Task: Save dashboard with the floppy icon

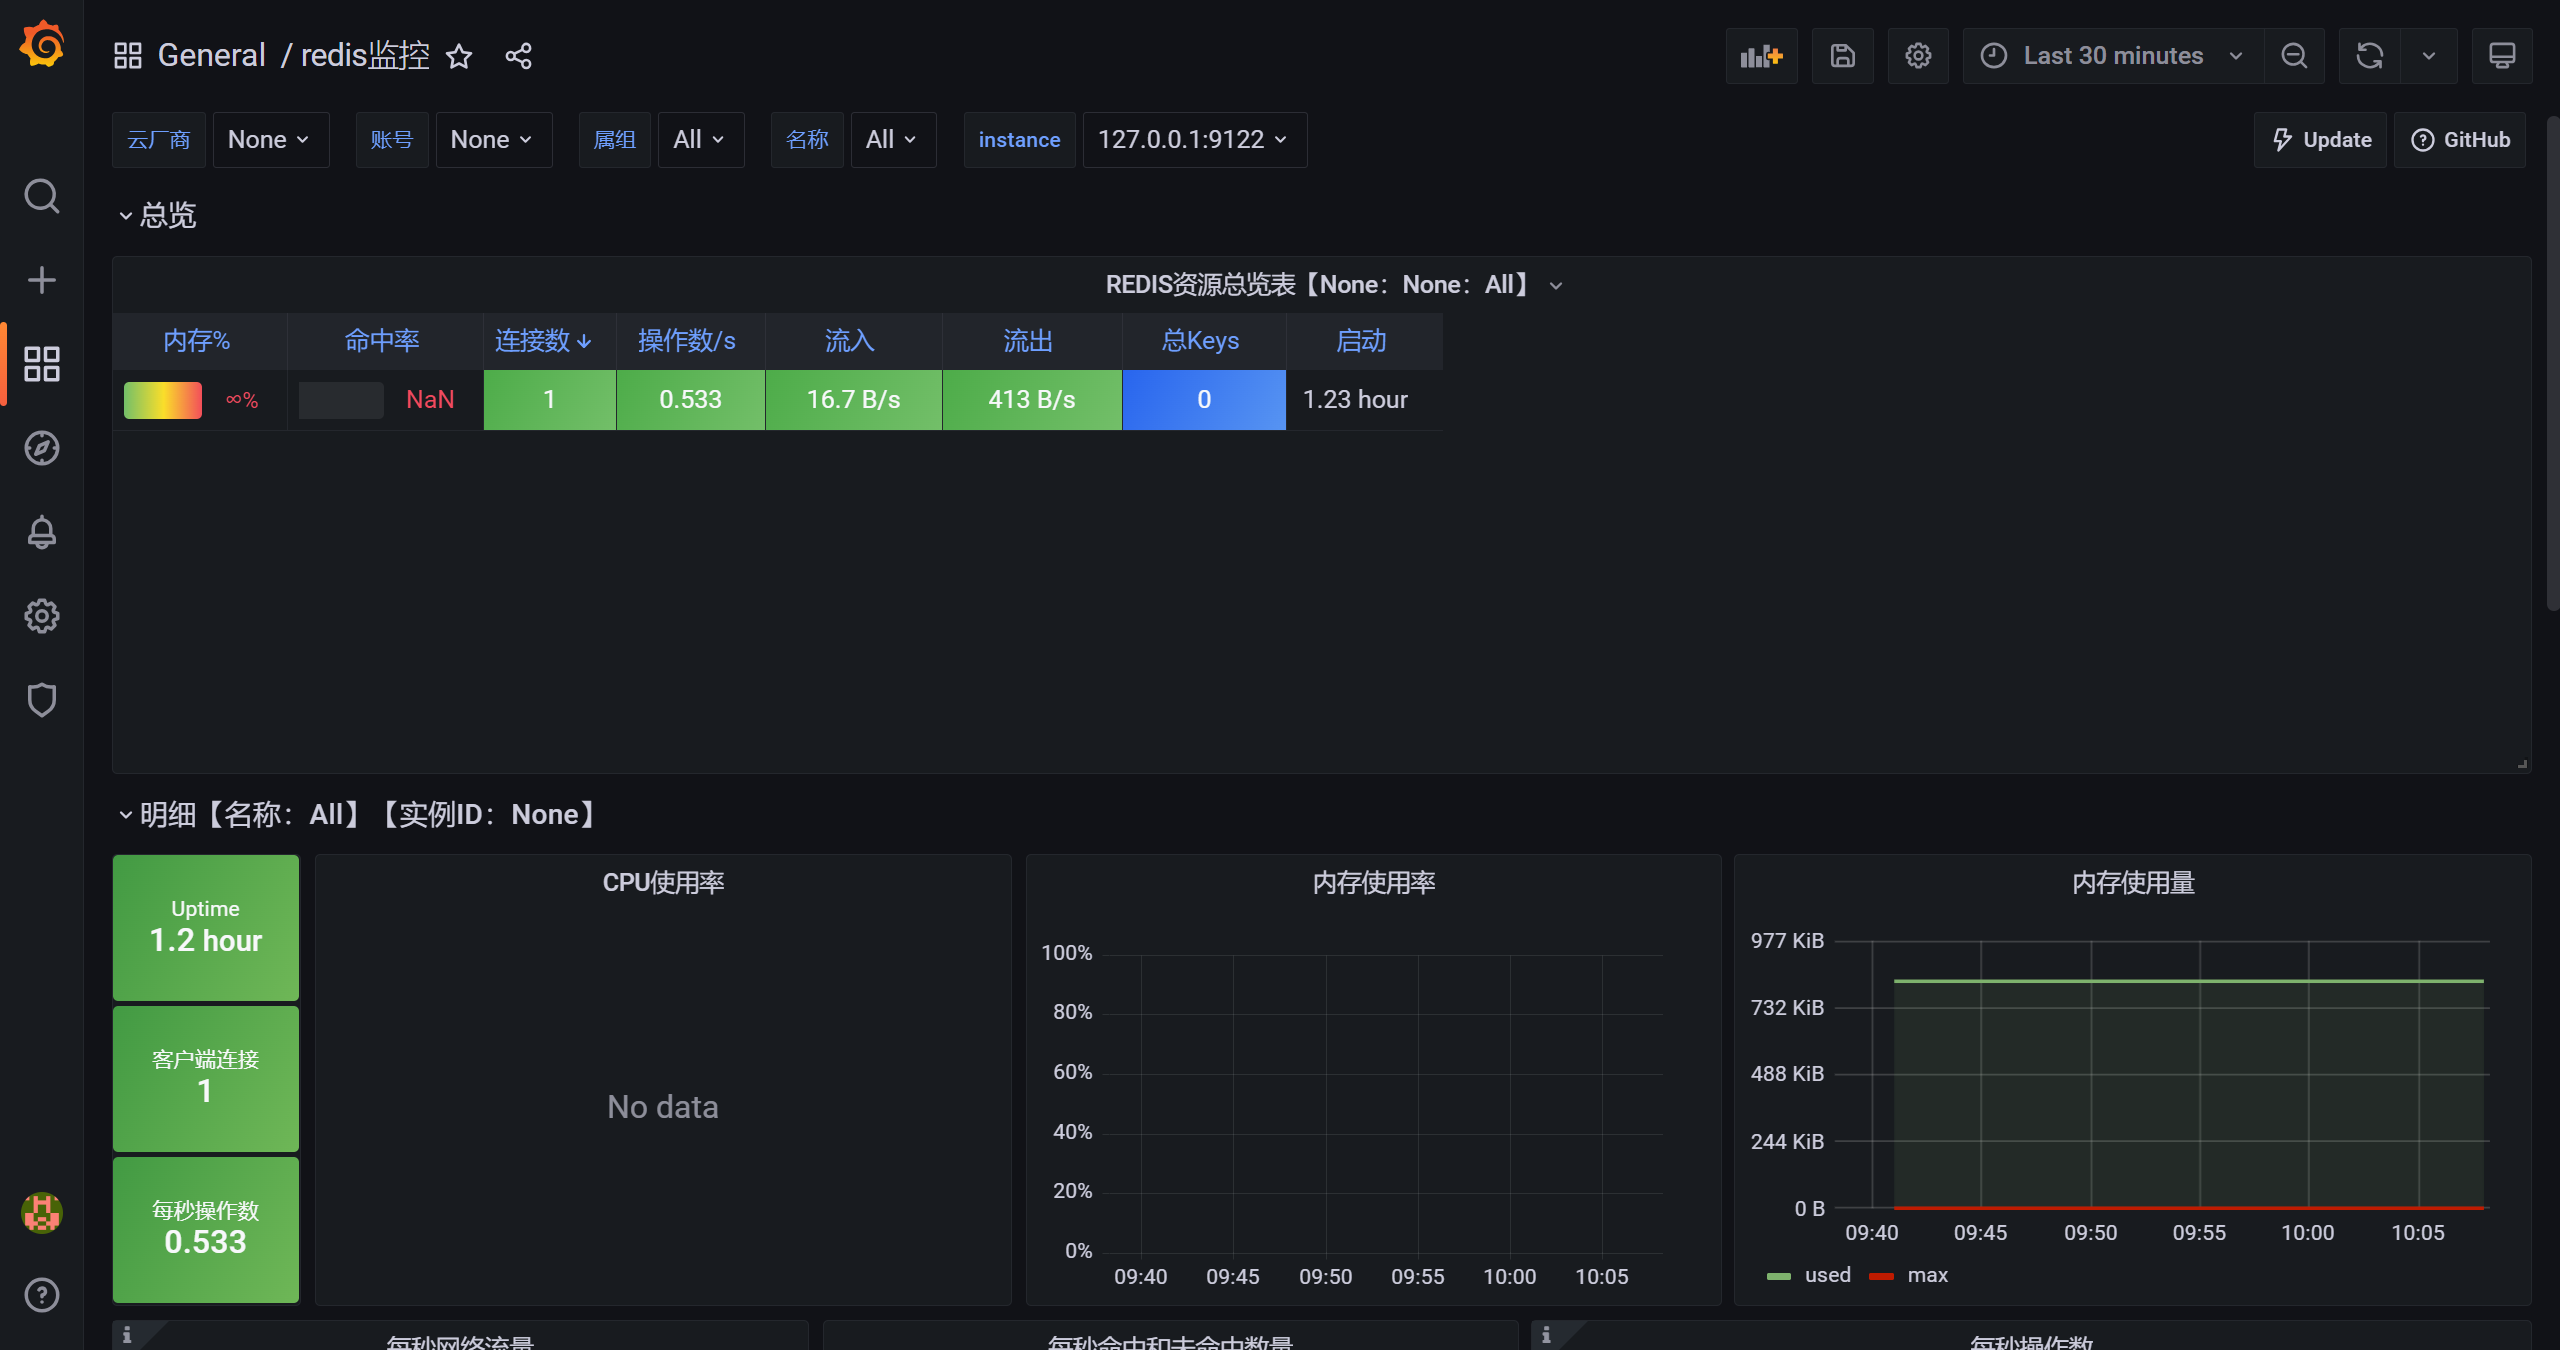Action: point(1843,56)
